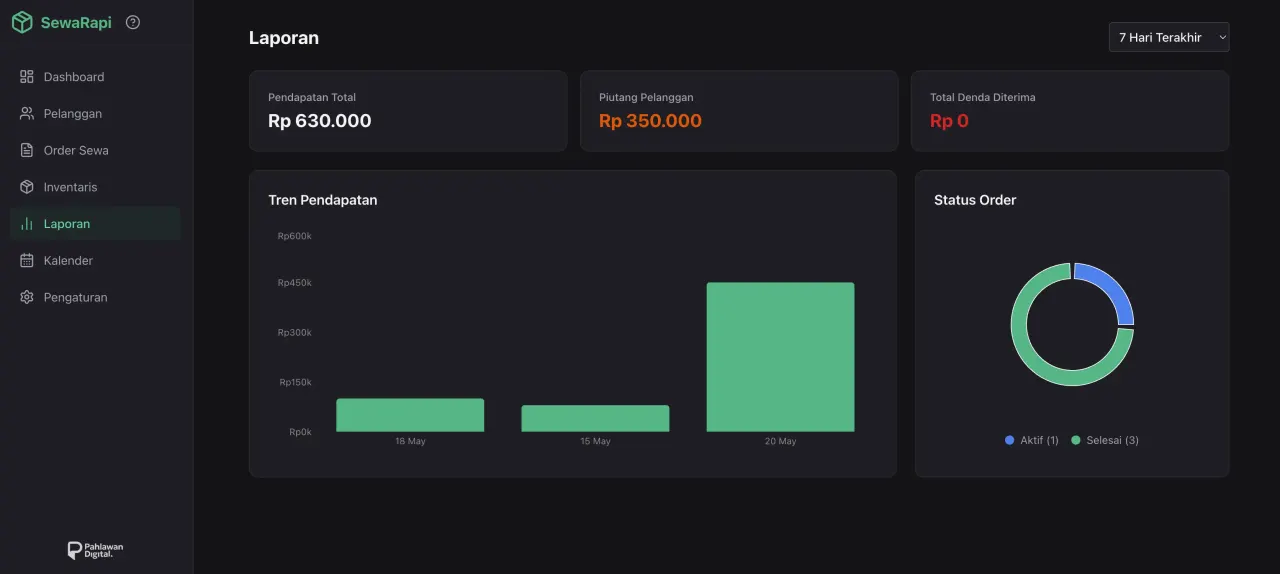1280x574 pixels.
Task: Click the 15 May date label
Action: [595, 441]
